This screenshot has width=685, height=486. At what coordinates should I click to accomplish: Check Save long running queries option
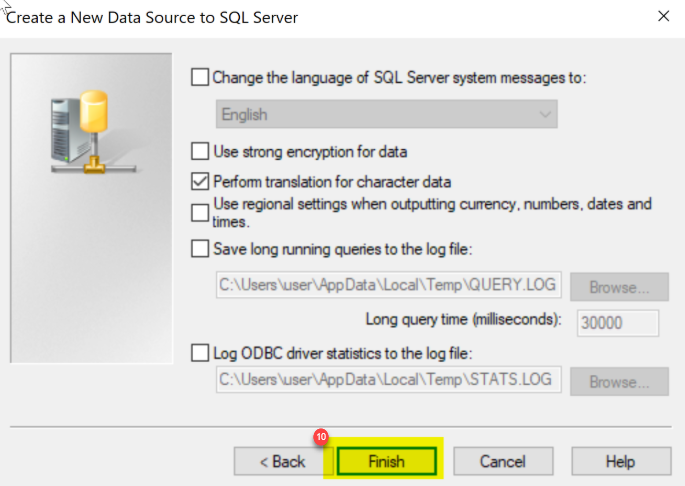pyautogui.click(x=200, y=249)
